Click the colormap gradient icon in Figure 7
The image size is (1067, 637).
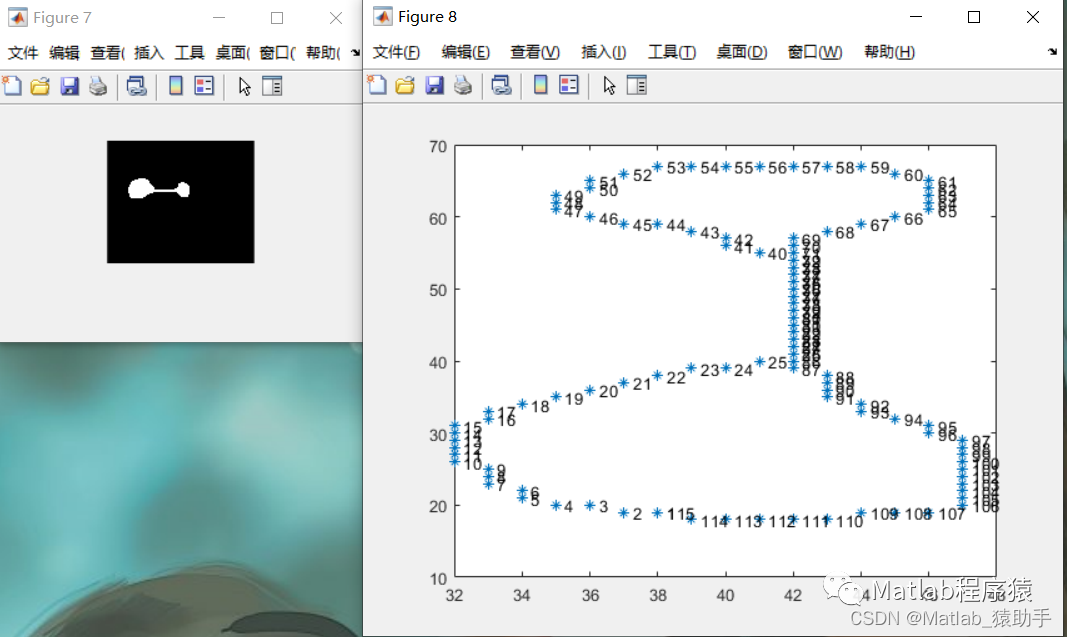[177, 85]
